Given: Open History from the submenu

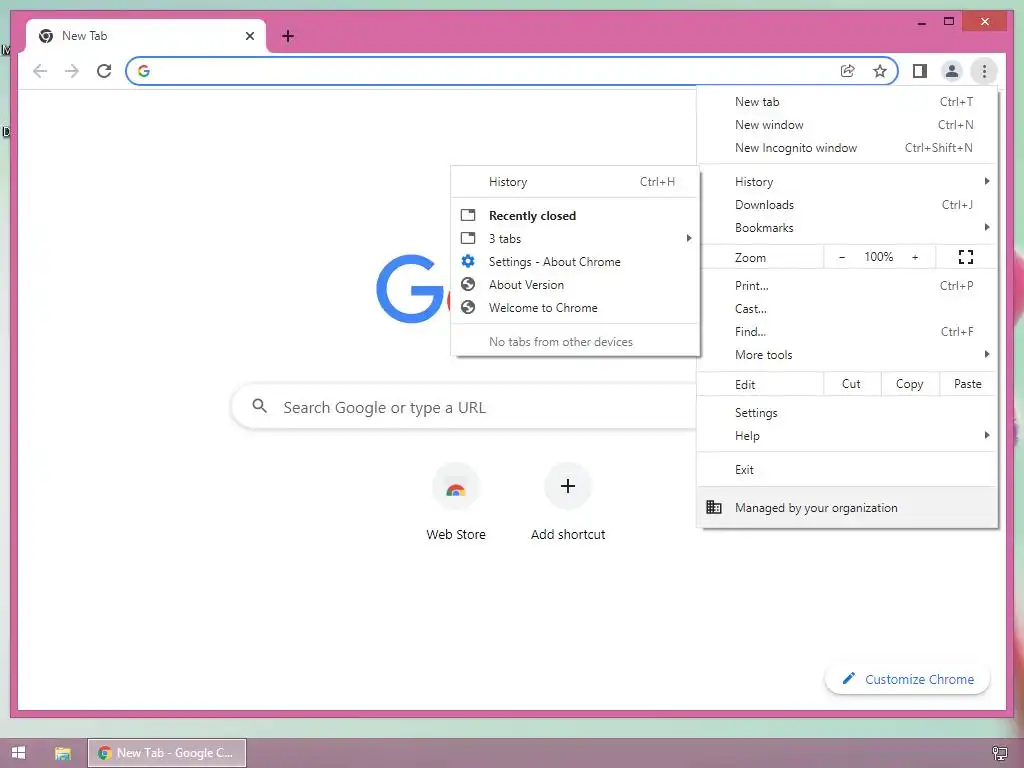Looking at the screenshot, I should pyautogui.click(x=575, y=182).
